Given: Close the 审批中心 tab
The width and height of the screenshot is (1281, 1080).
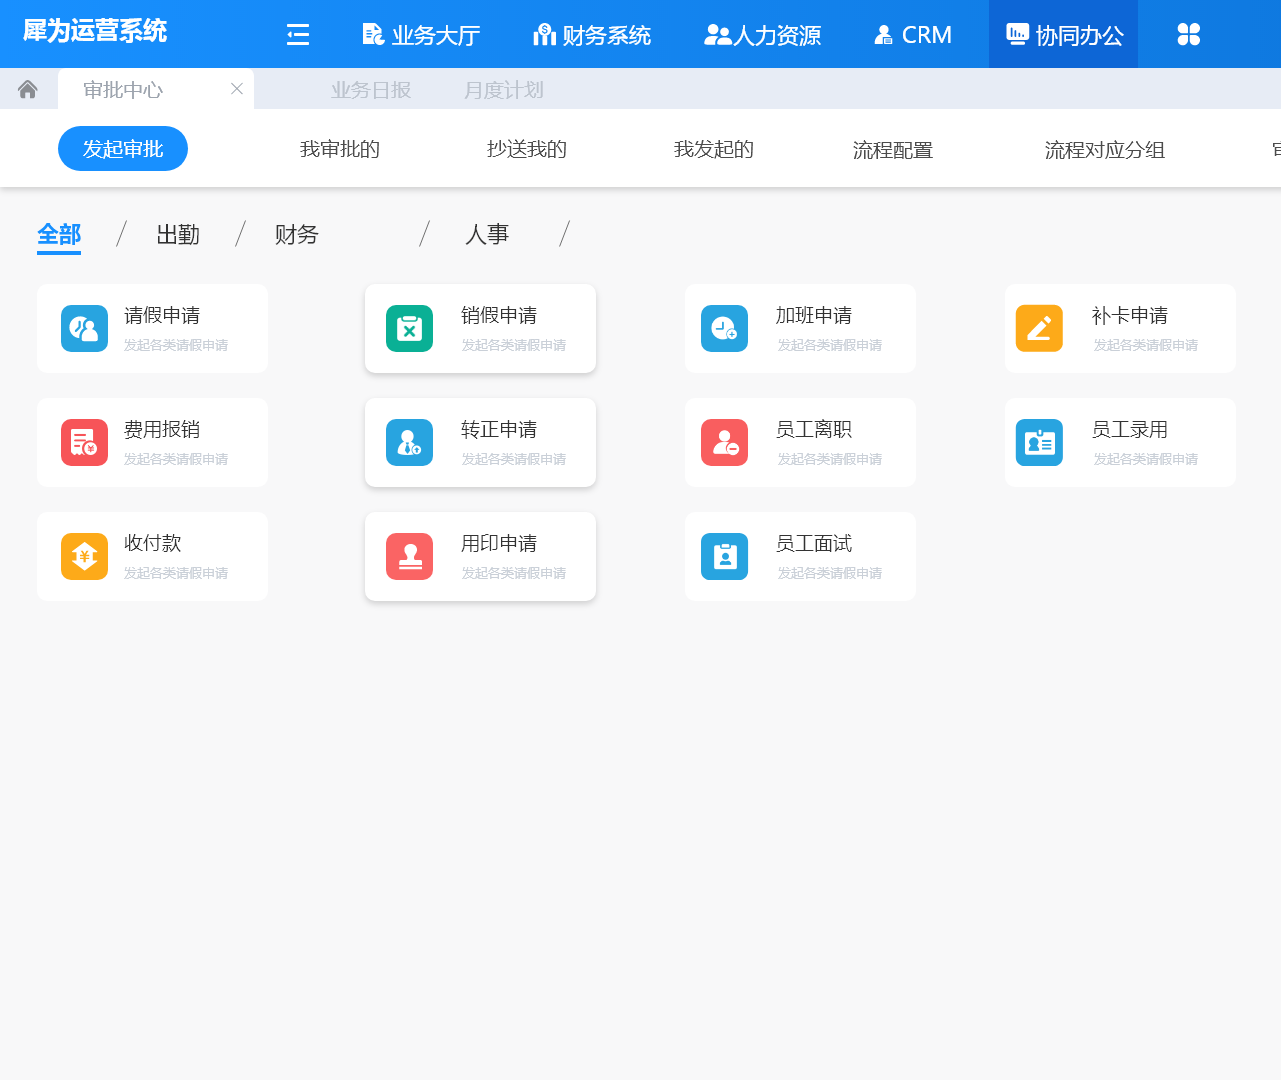Looking at the screenshot, I should (x=237, y=89).
